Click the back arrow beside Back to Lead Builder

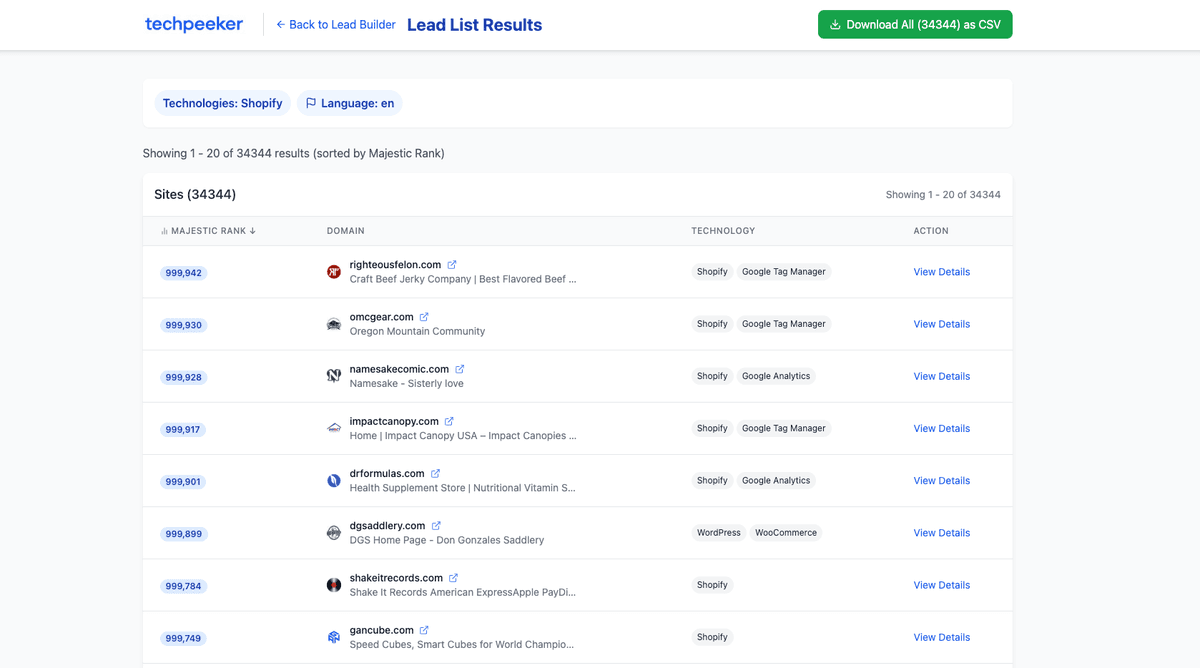click(x=279, y=23)
